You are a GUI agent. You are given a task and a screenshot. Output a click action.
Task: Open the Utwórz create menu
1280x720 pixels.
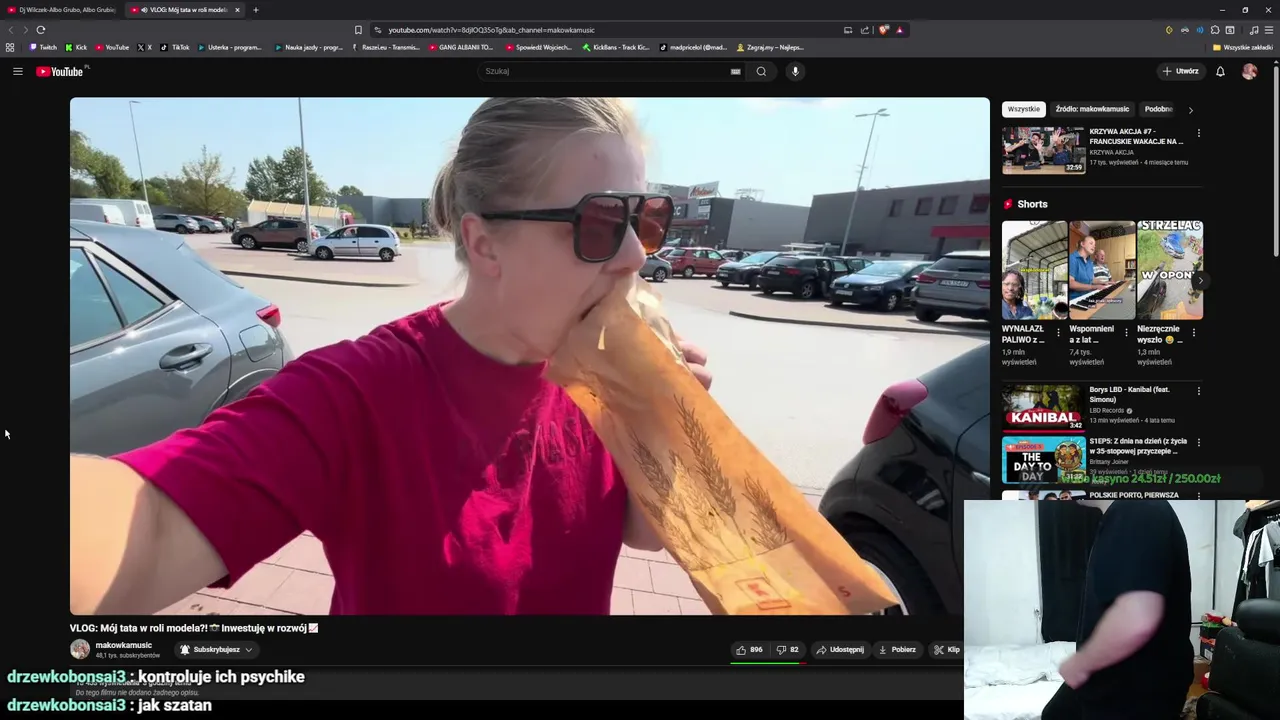click(1180, 71)
